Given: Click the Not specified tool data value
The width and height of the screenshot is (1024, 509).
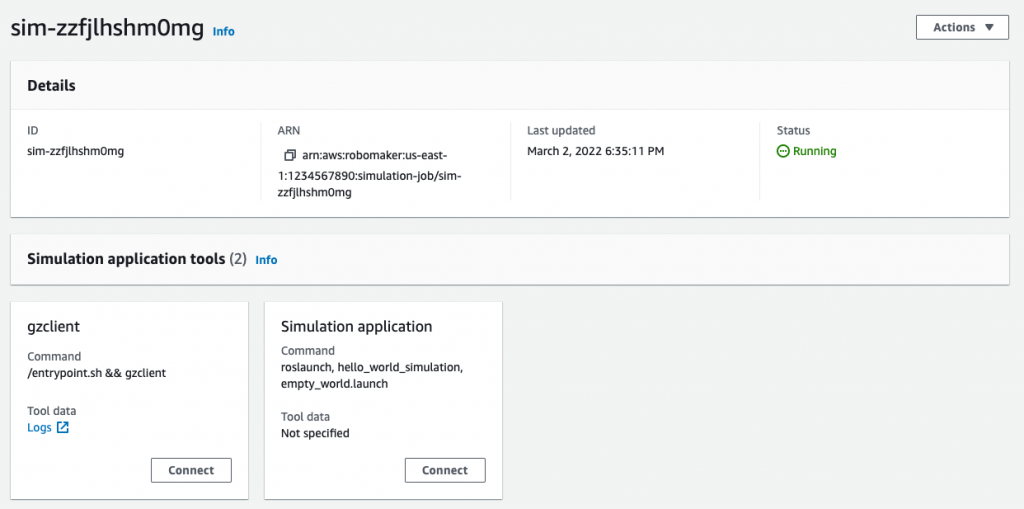Looking at the screenshot, I should (315, 433).
